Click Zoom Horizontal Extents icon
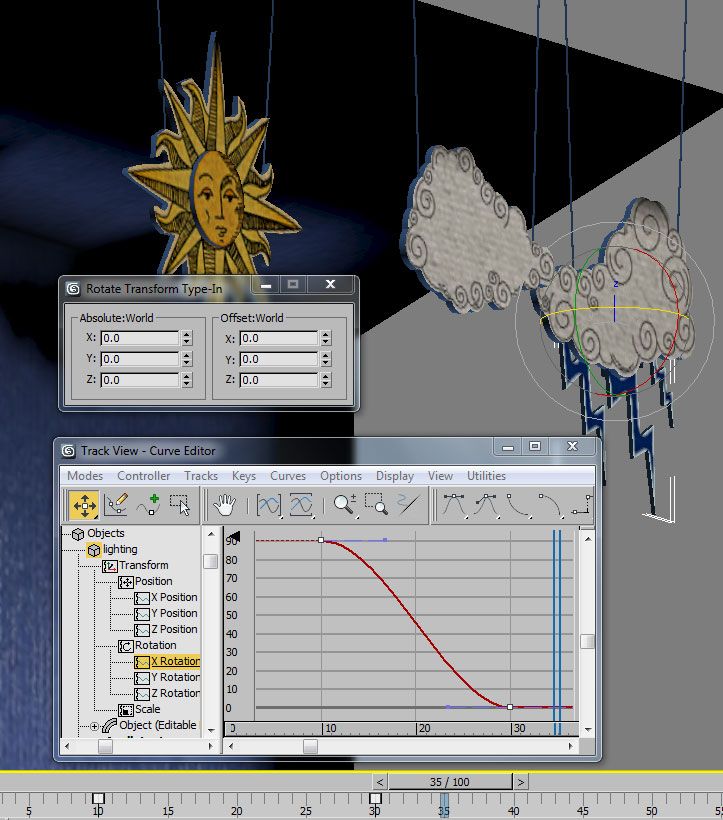723x820 pixels. tap(270, 504)
